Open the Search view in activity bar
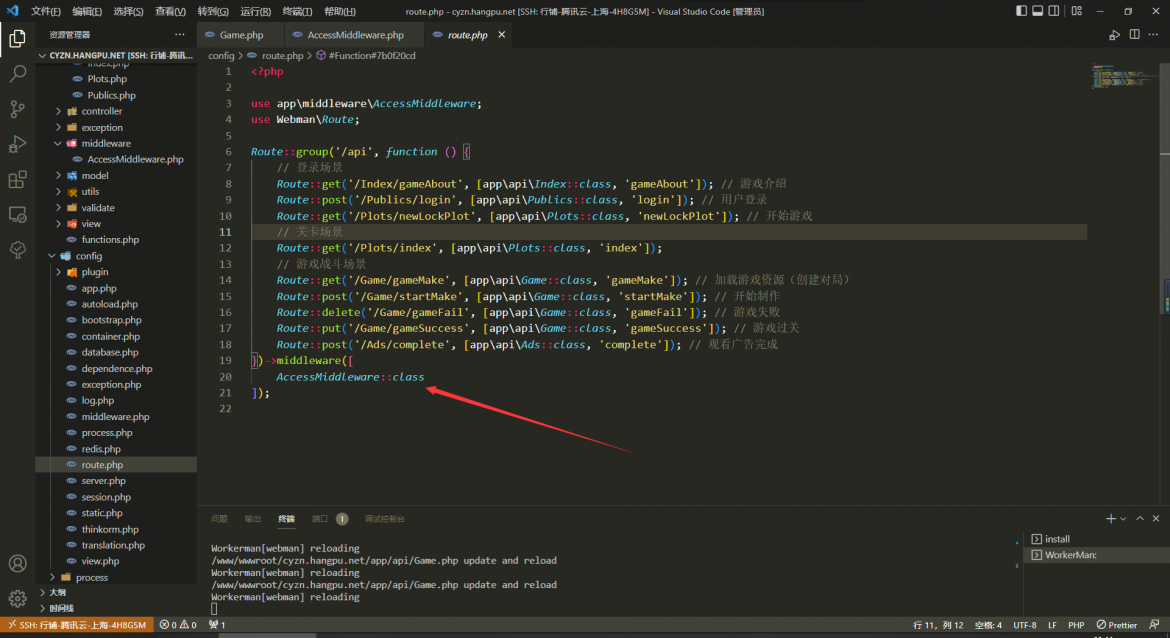1170x638 pixels. 17,73
